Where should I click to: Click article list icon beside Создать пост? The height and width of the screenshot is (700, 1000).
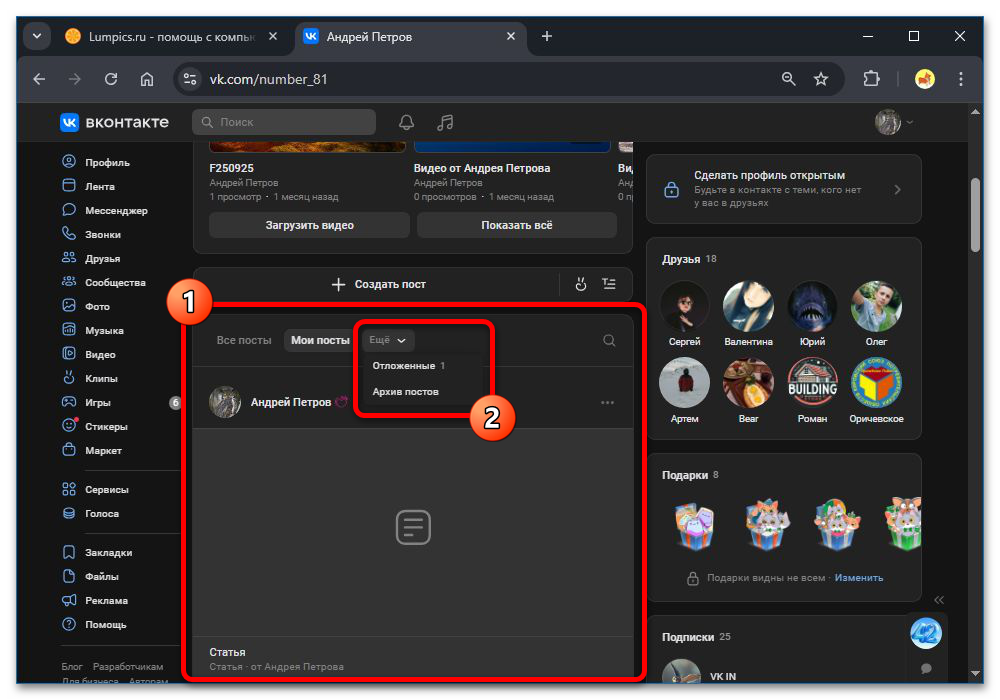[609, 284]
